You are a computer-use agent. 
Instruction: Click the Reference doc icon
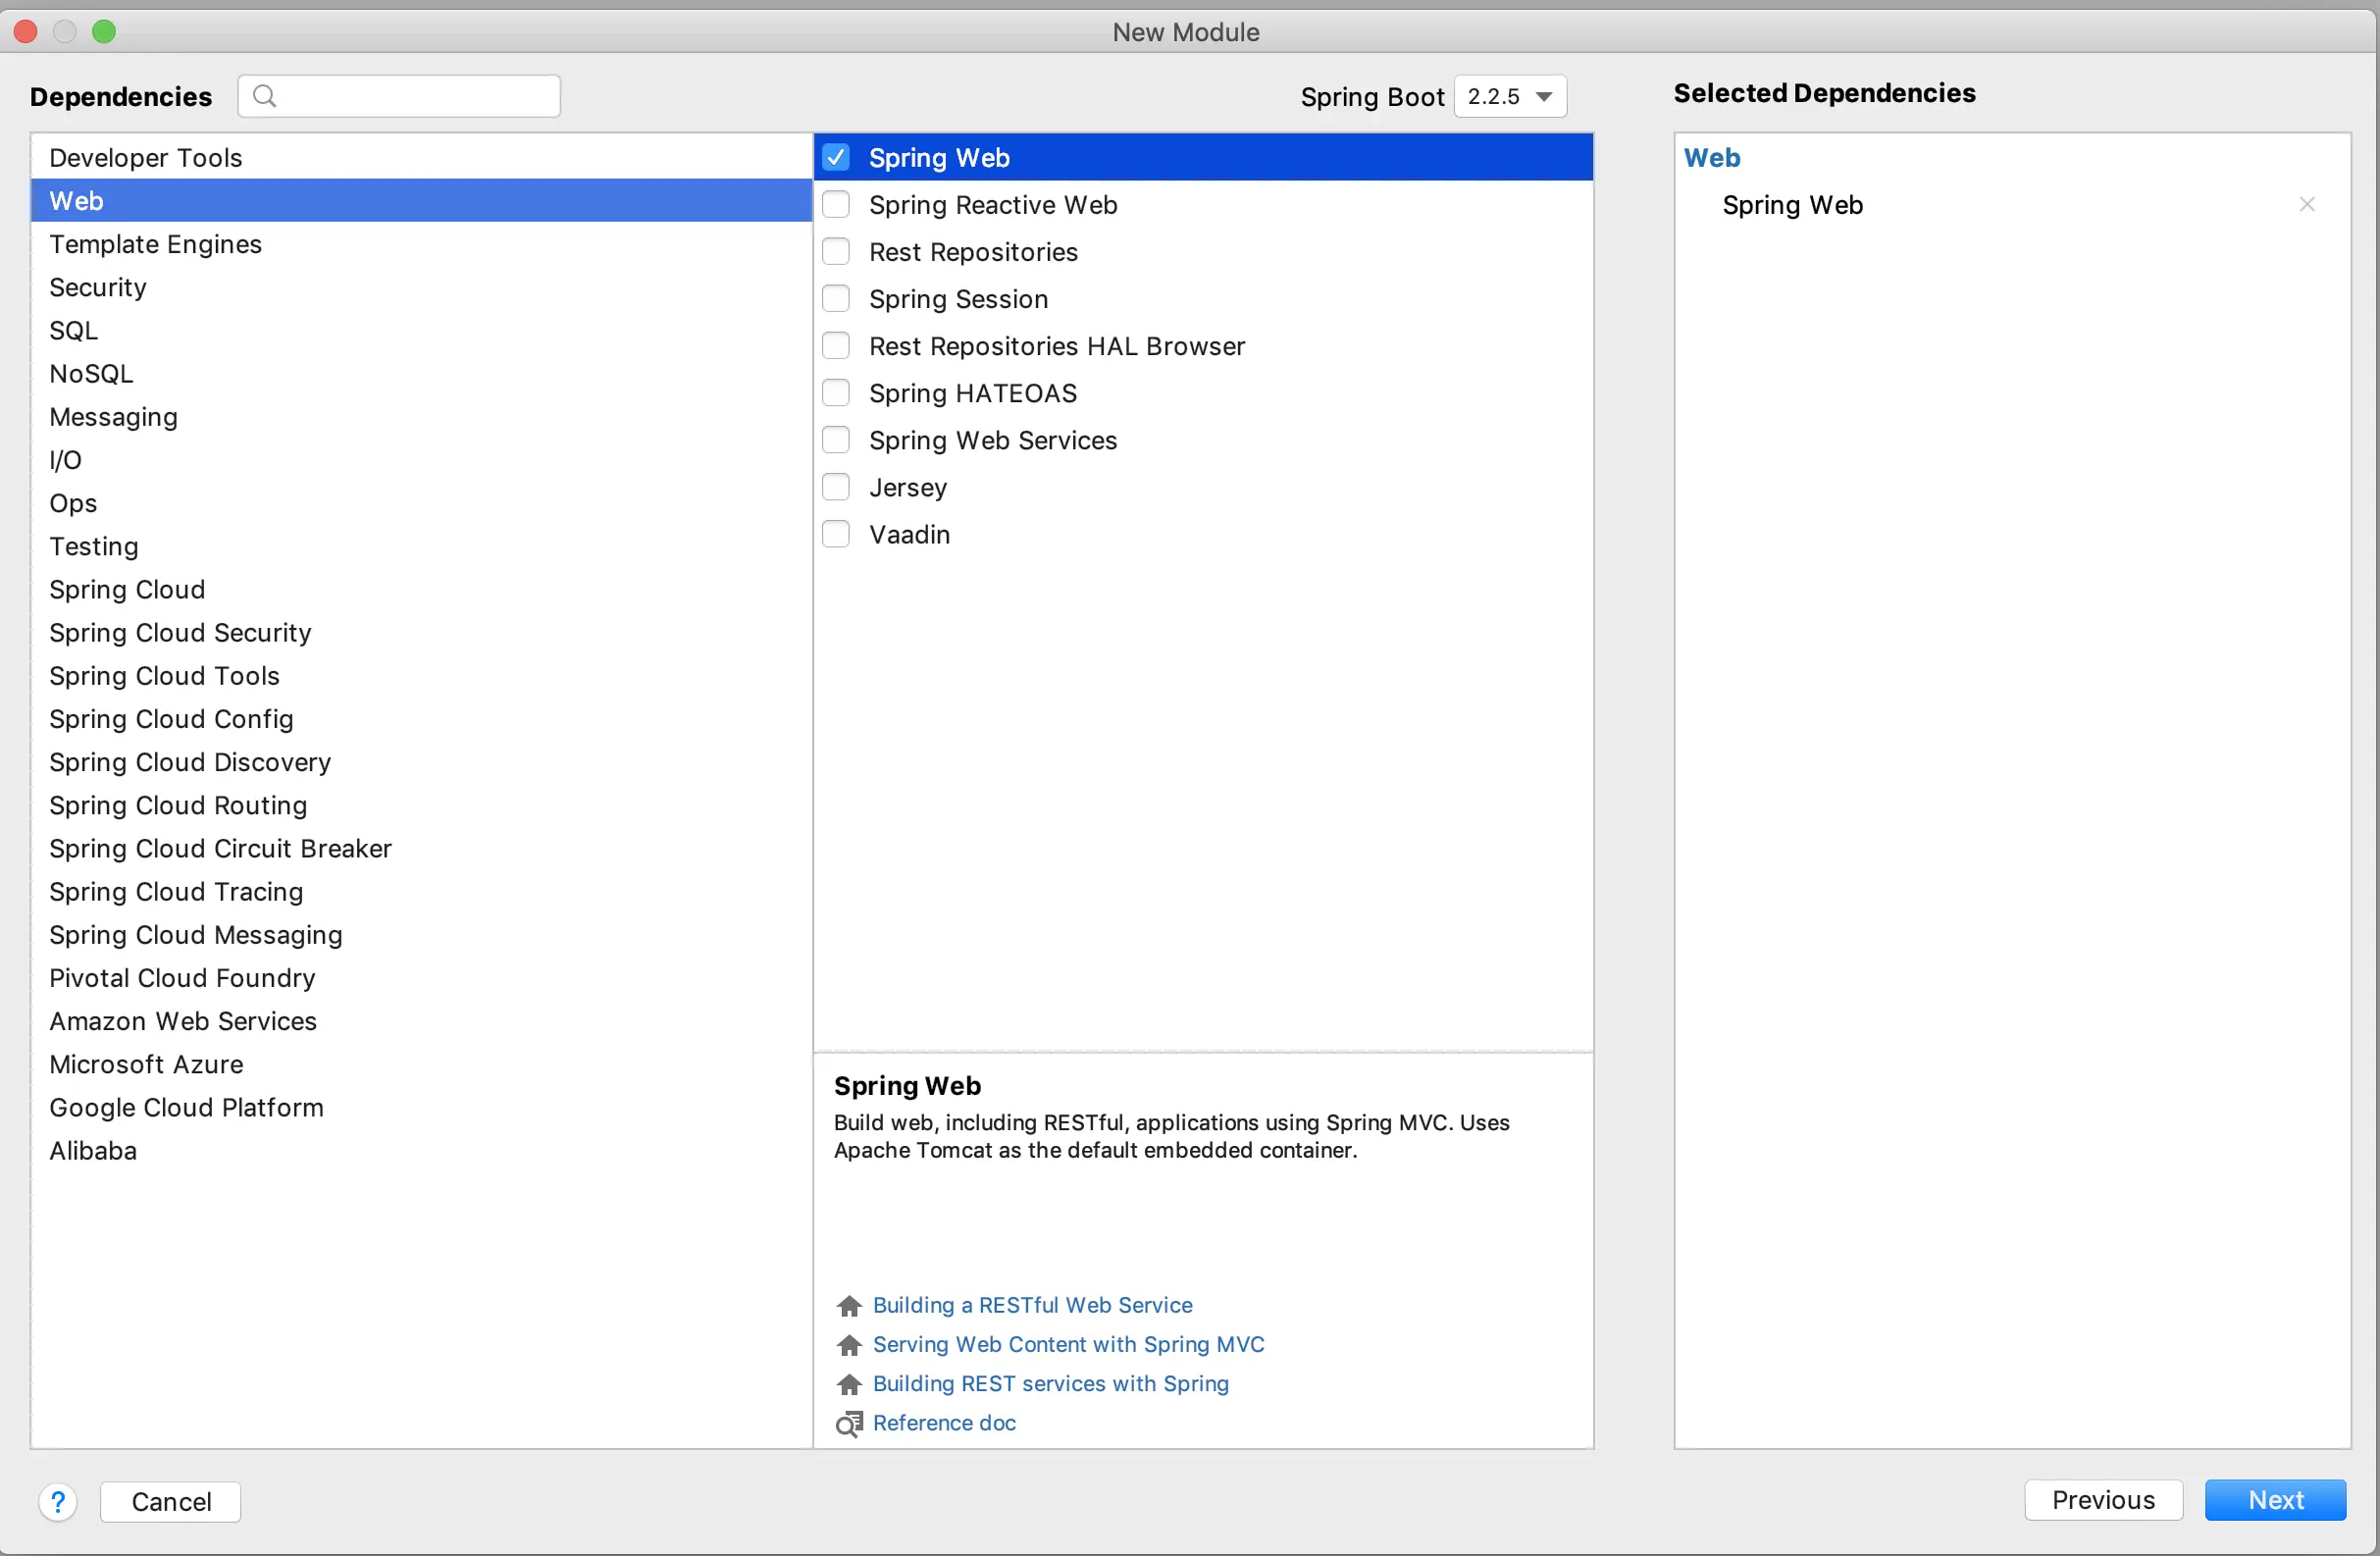click(x=849, y=1423)
